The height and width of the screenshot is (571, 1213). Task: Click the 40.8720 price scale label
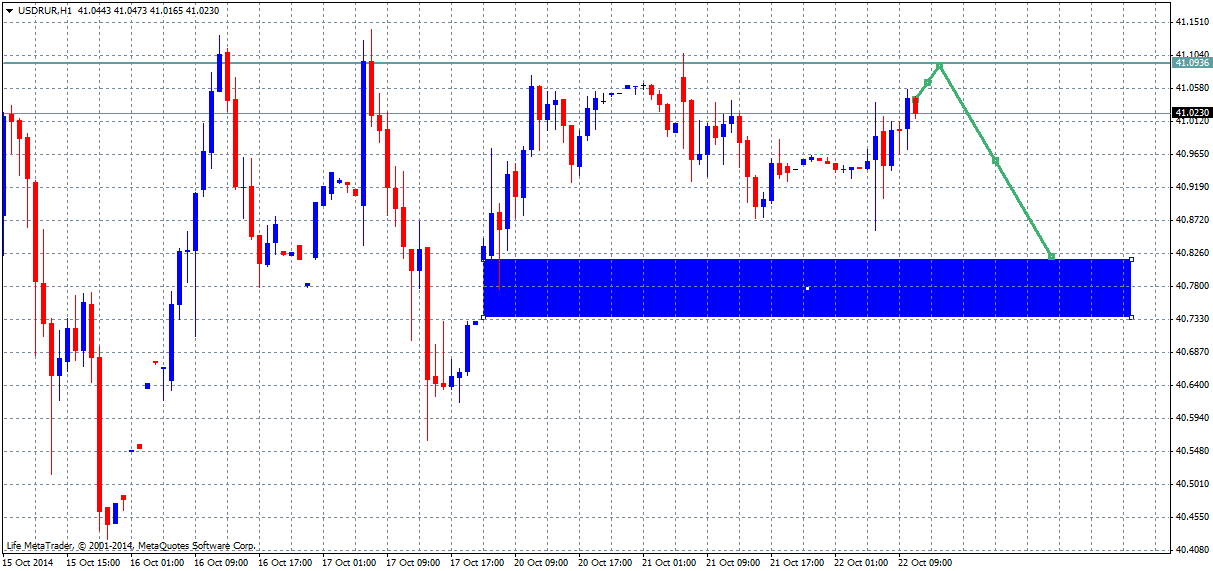pyautogui.click(x=1192, y=219)
